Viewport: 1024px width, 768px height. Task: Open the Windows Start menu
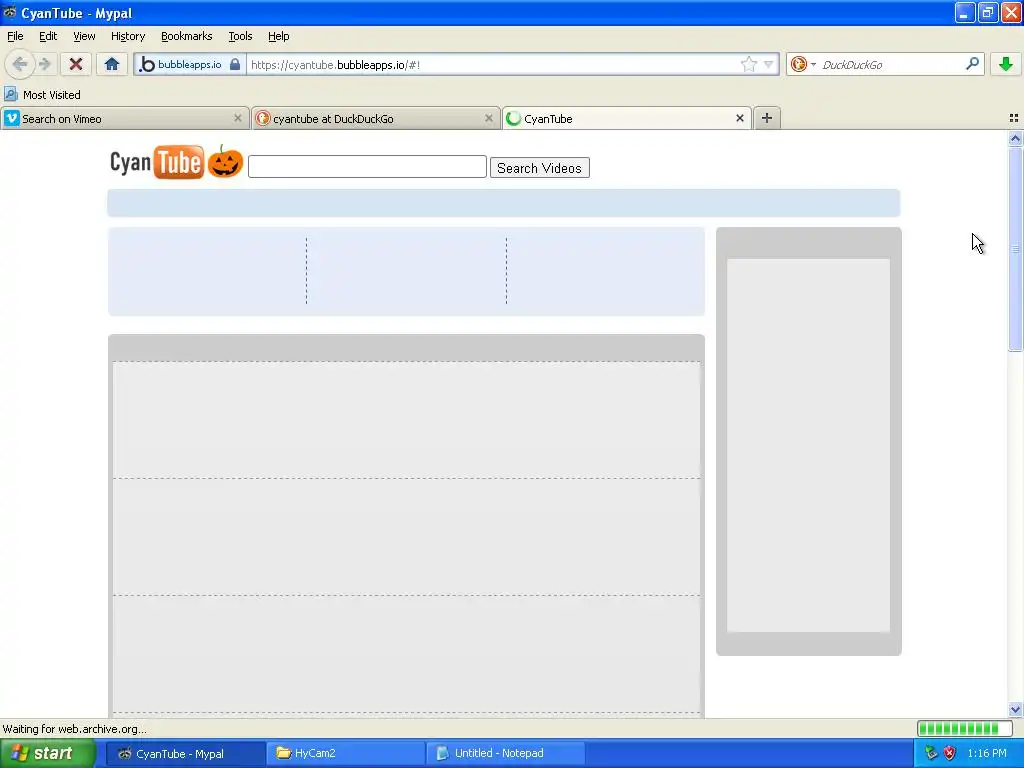(x=47, y=753)
